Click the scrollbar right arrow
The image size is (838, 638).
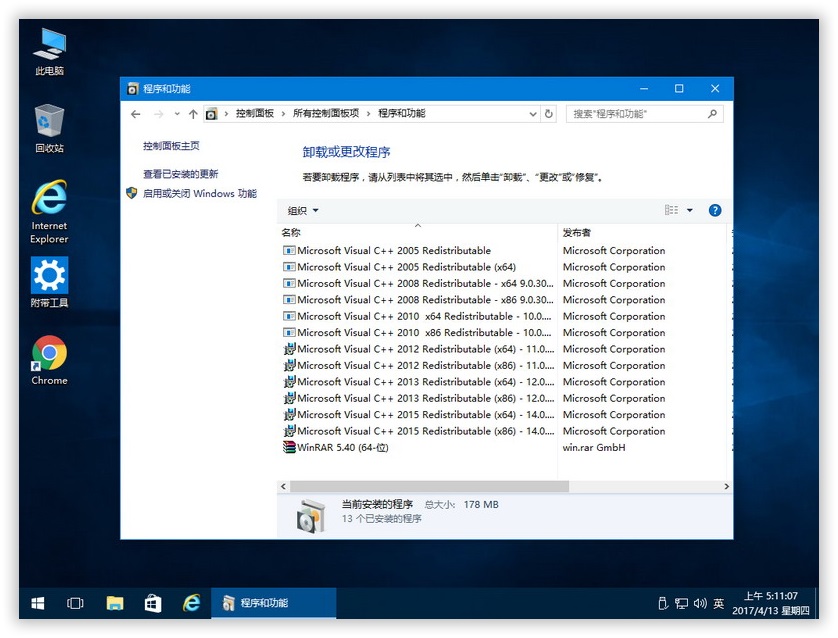point(726,486)
